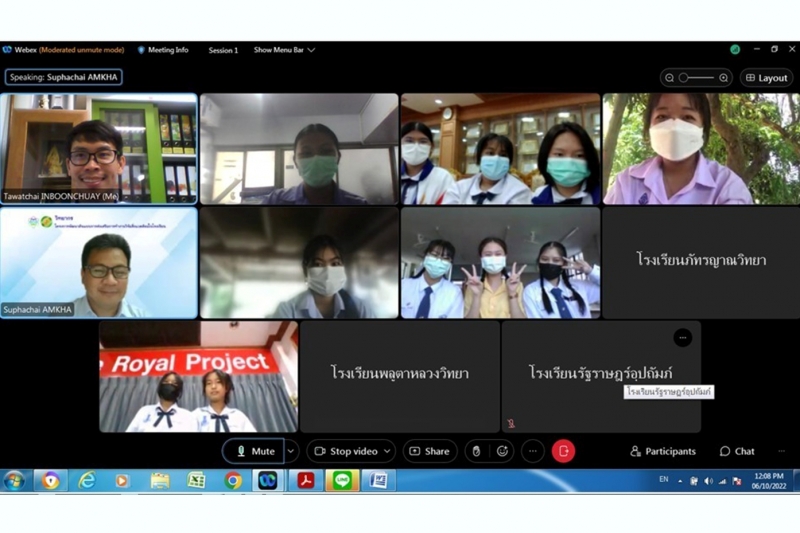800x533 pixels.
Task: Select the Session 1 tab
Action: click(x=223, y=50)
